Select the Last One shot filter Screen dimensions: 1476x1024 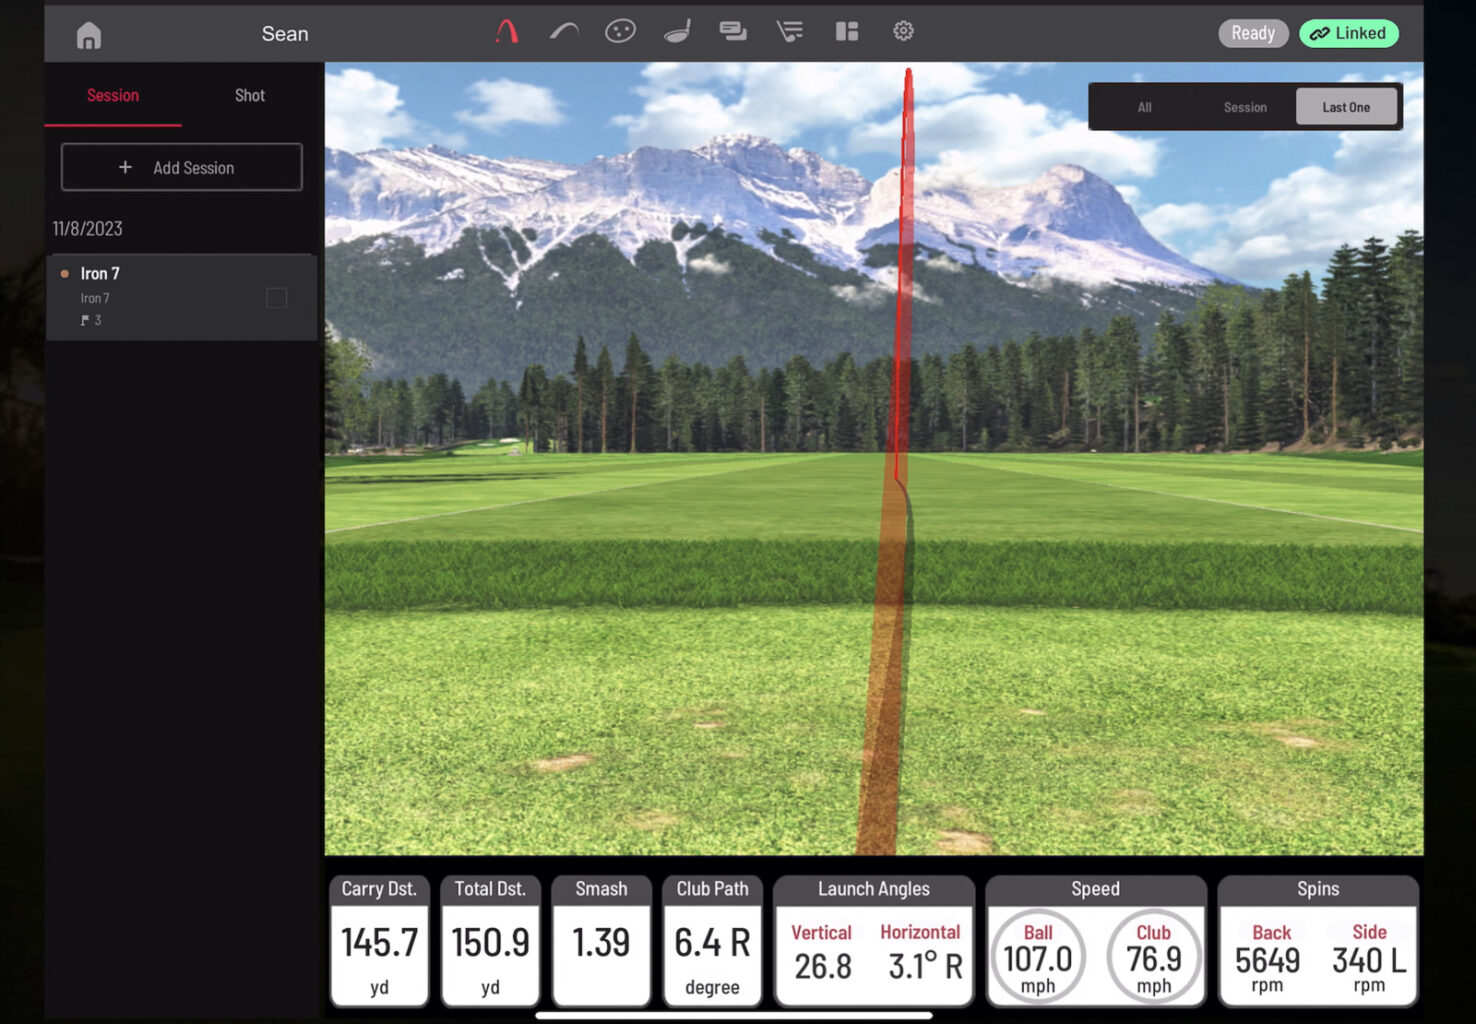(1346, 107)
